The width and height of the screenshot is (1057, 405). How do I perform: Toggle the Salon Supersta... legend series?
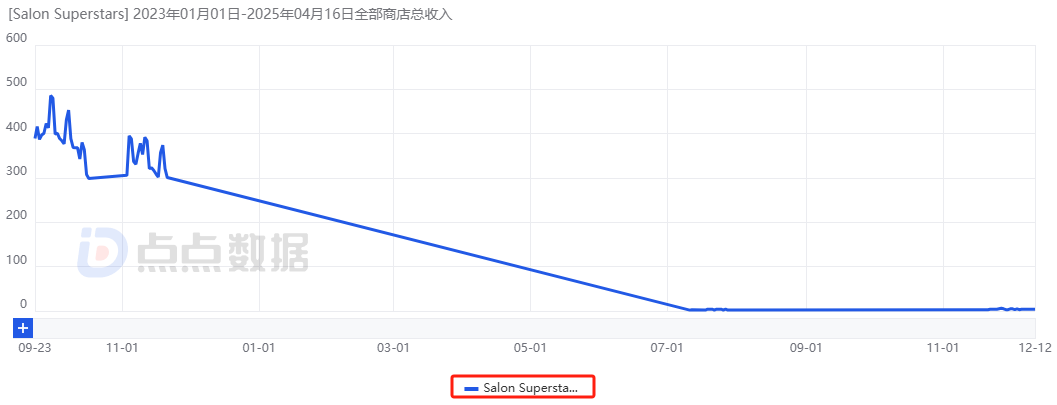tap(523, 387)
